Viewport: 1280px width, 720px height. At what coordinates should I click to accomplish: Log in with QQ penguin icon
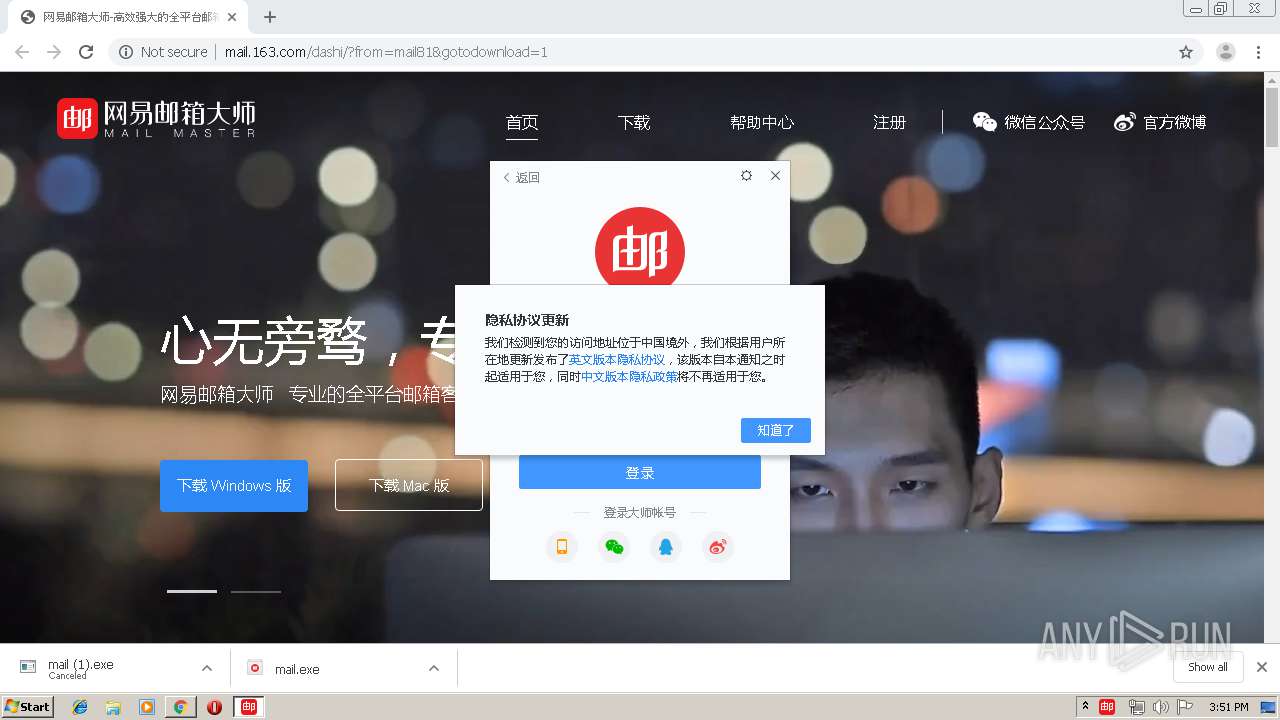(666, 546)
